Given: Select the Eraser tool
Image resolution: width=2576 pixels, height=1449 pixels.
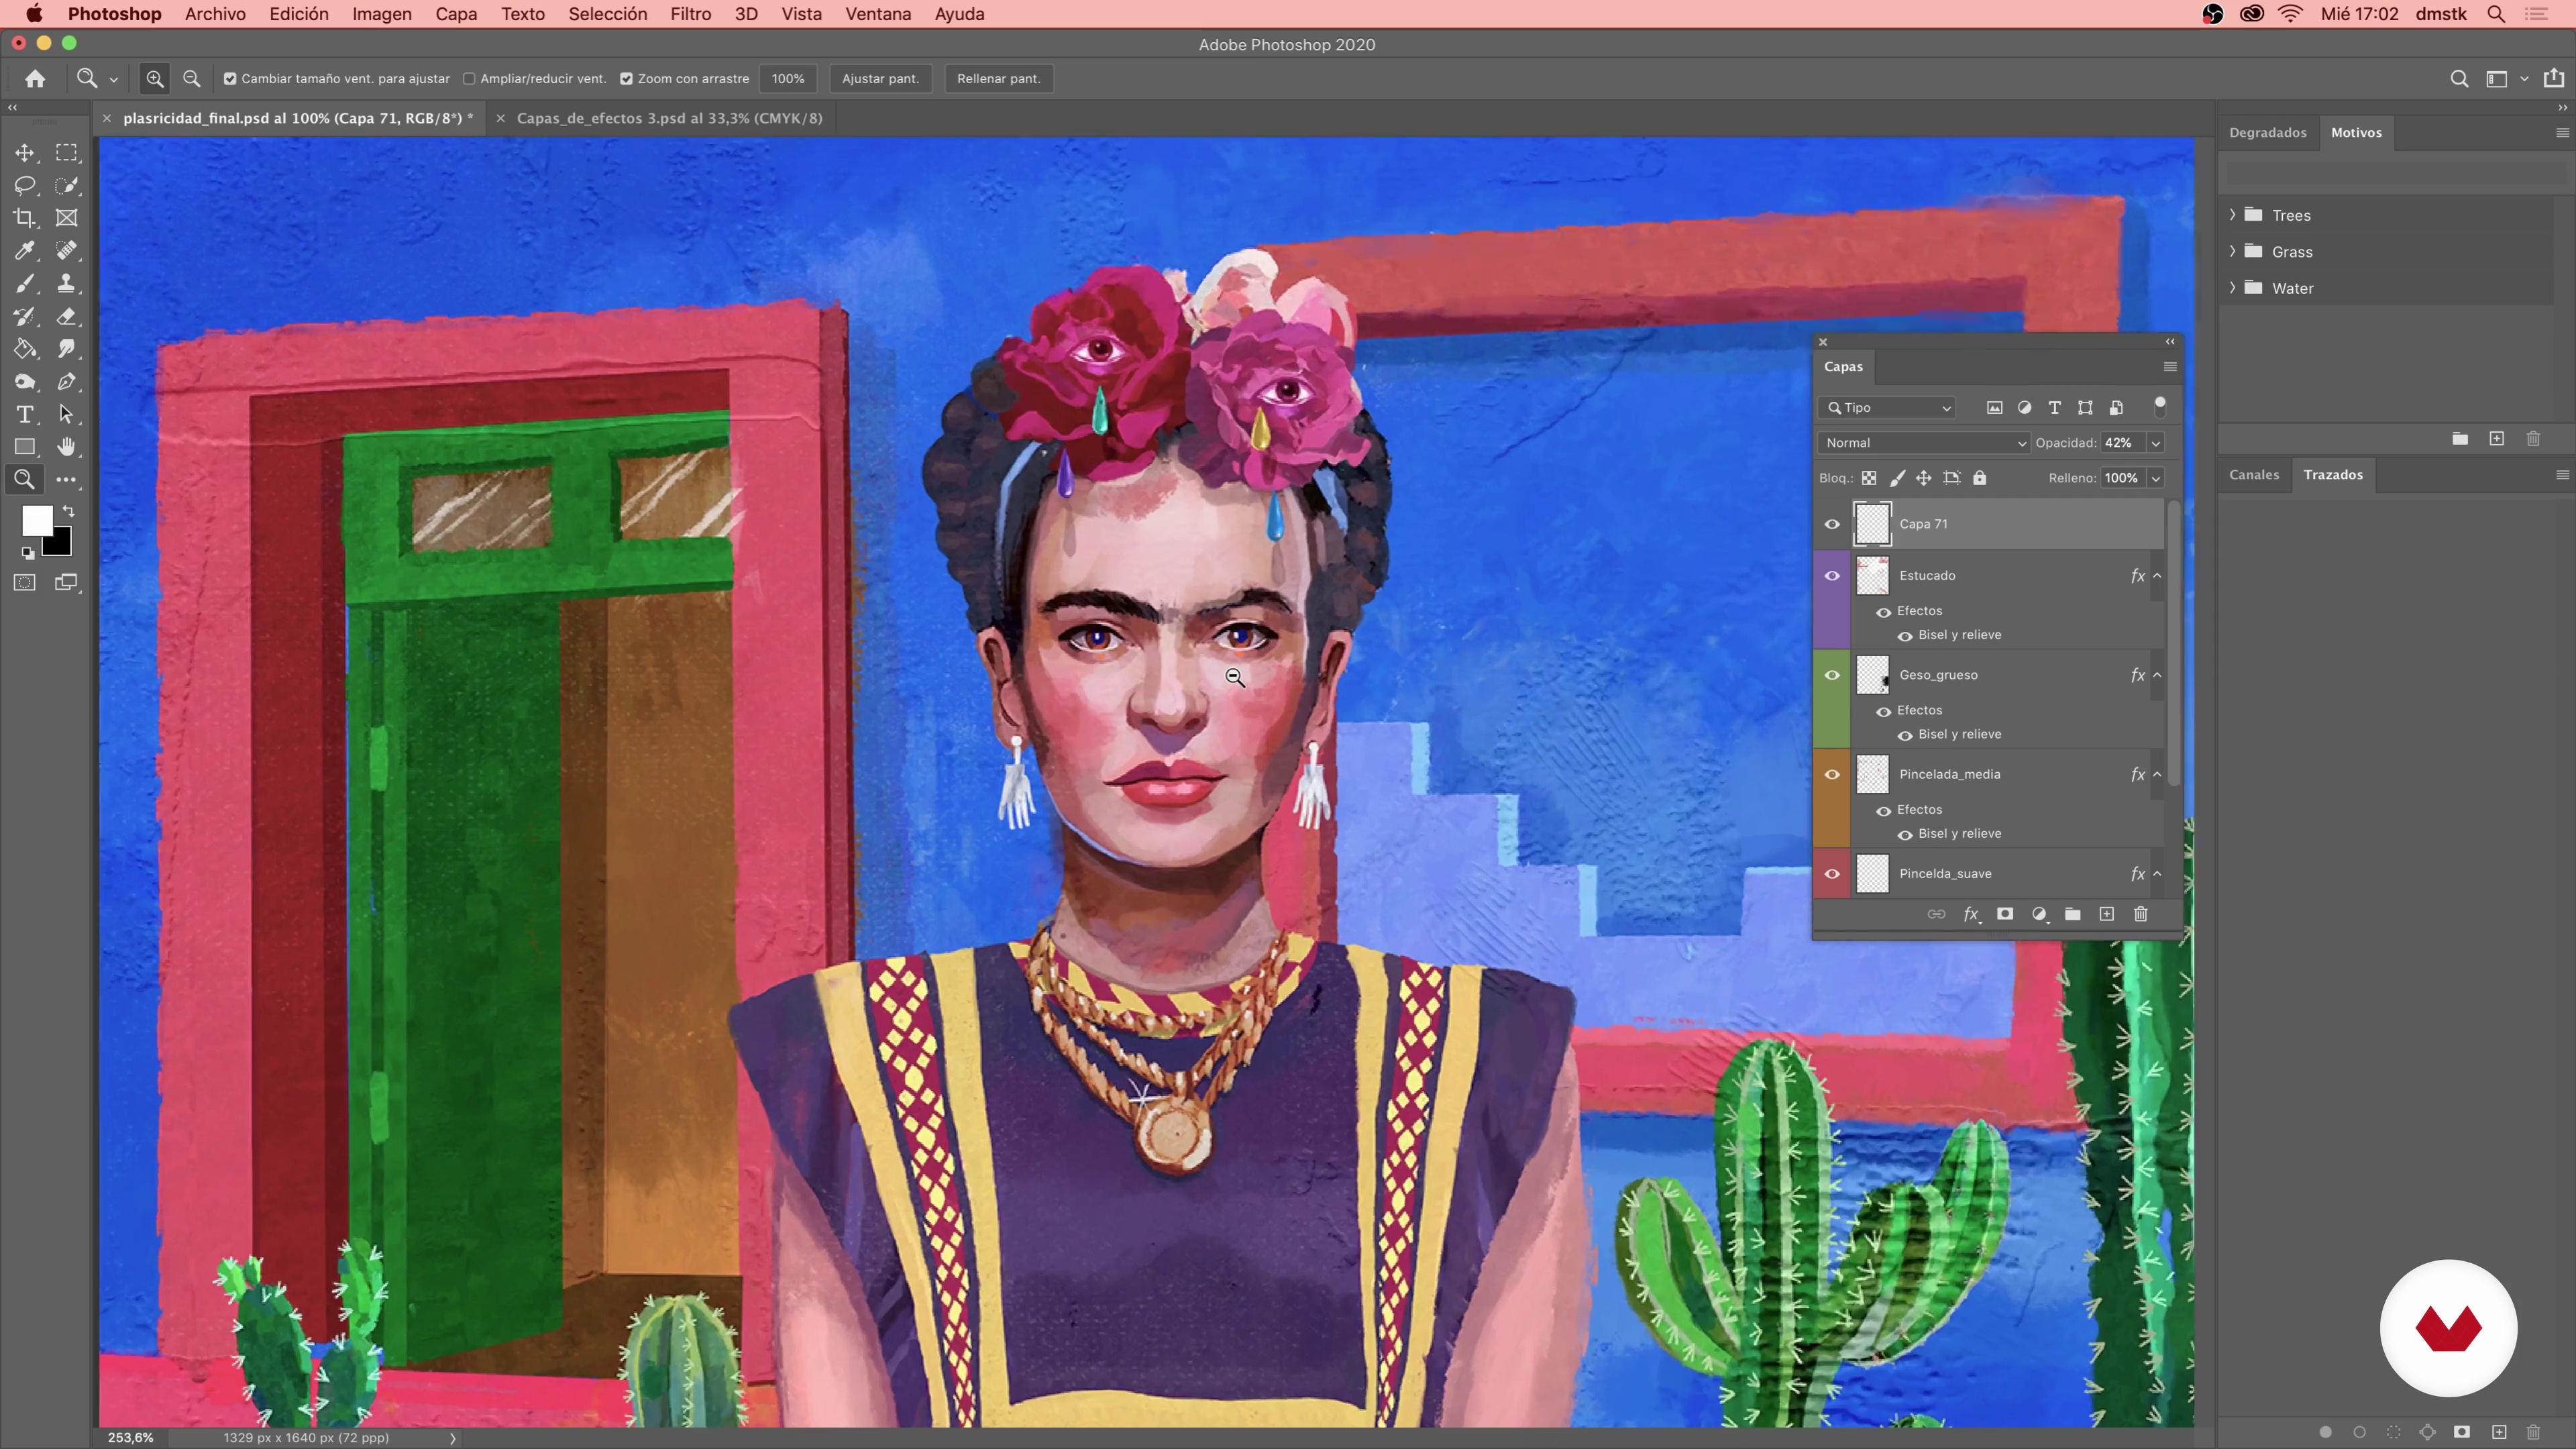Looking at the screenshot, I should 66,317.
